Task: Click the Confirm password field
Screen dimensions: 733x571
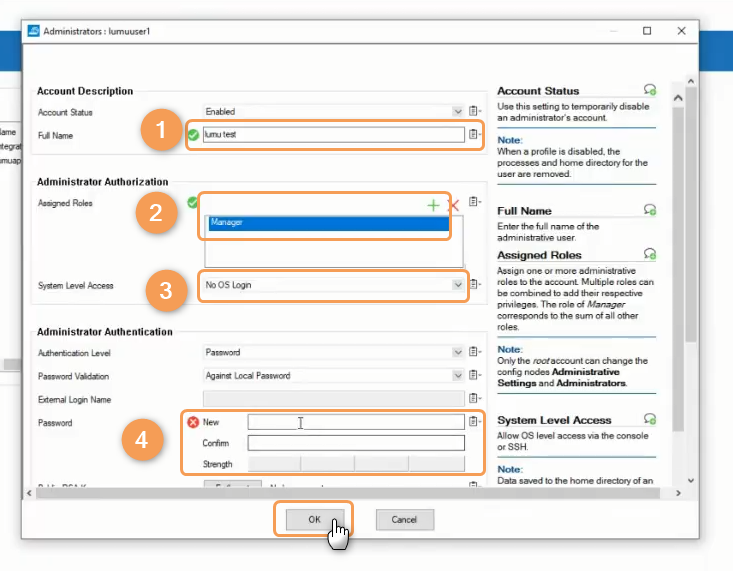Action: pos(356,443)
